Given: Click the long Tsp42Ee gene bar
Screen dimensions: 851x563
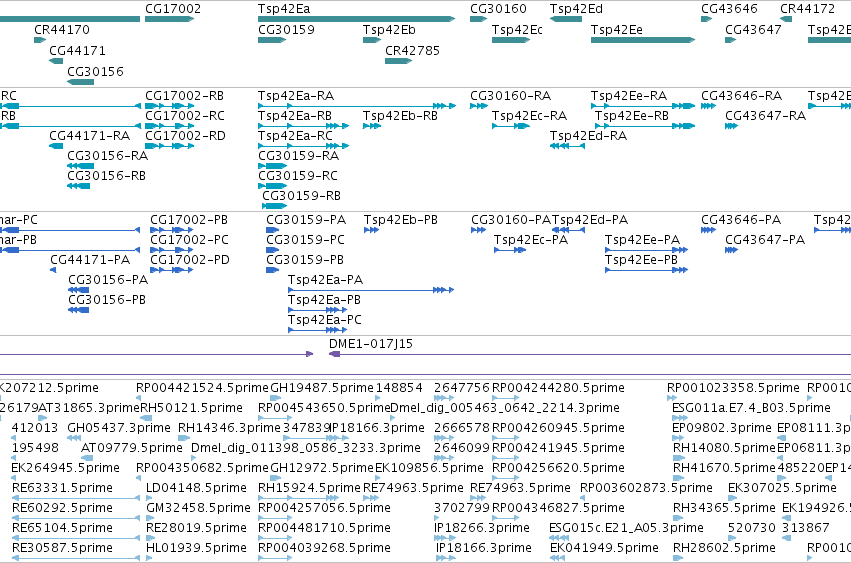Looking at the screenshot, I should pos(643,40).
